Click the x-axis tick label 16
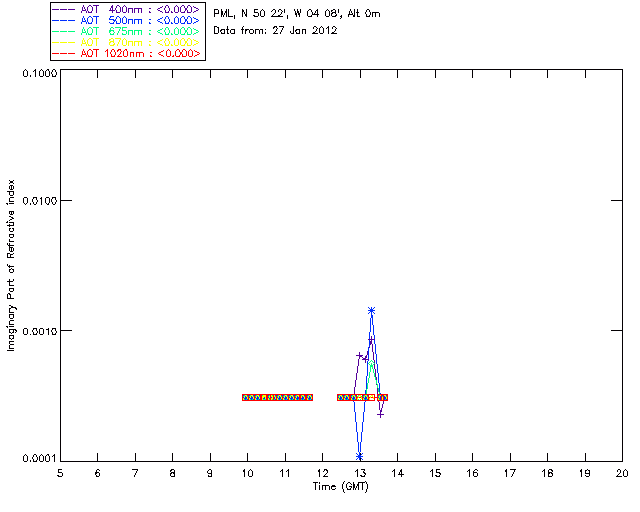This screenshot has width=640, height=512. 472,473
